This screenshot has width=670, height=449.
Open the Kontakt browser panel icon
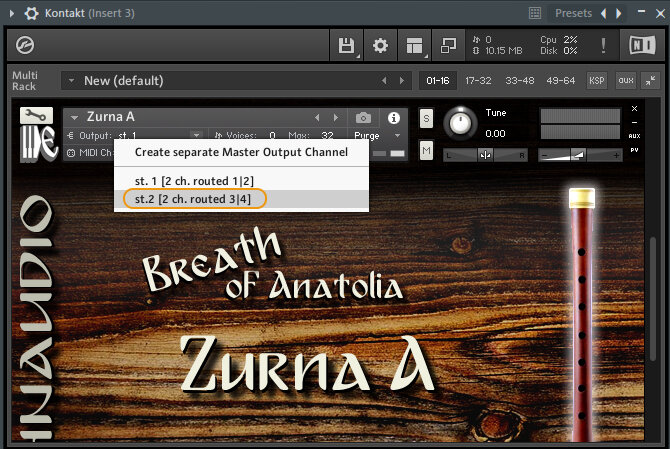(x=25, y=45)
